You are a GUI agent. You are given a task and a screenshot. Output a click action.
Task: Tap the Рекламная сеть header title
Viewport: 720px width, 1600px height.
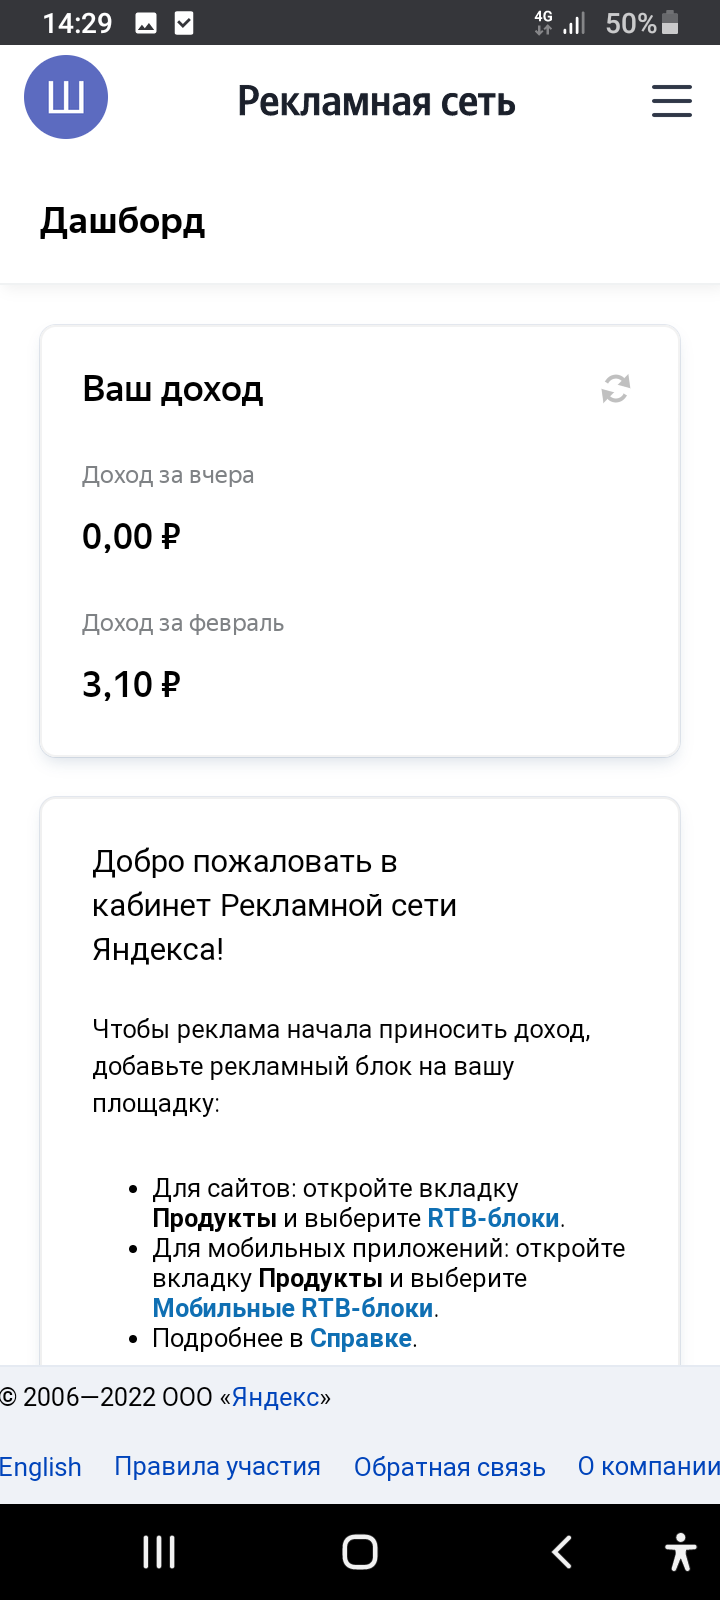point(376,101)
